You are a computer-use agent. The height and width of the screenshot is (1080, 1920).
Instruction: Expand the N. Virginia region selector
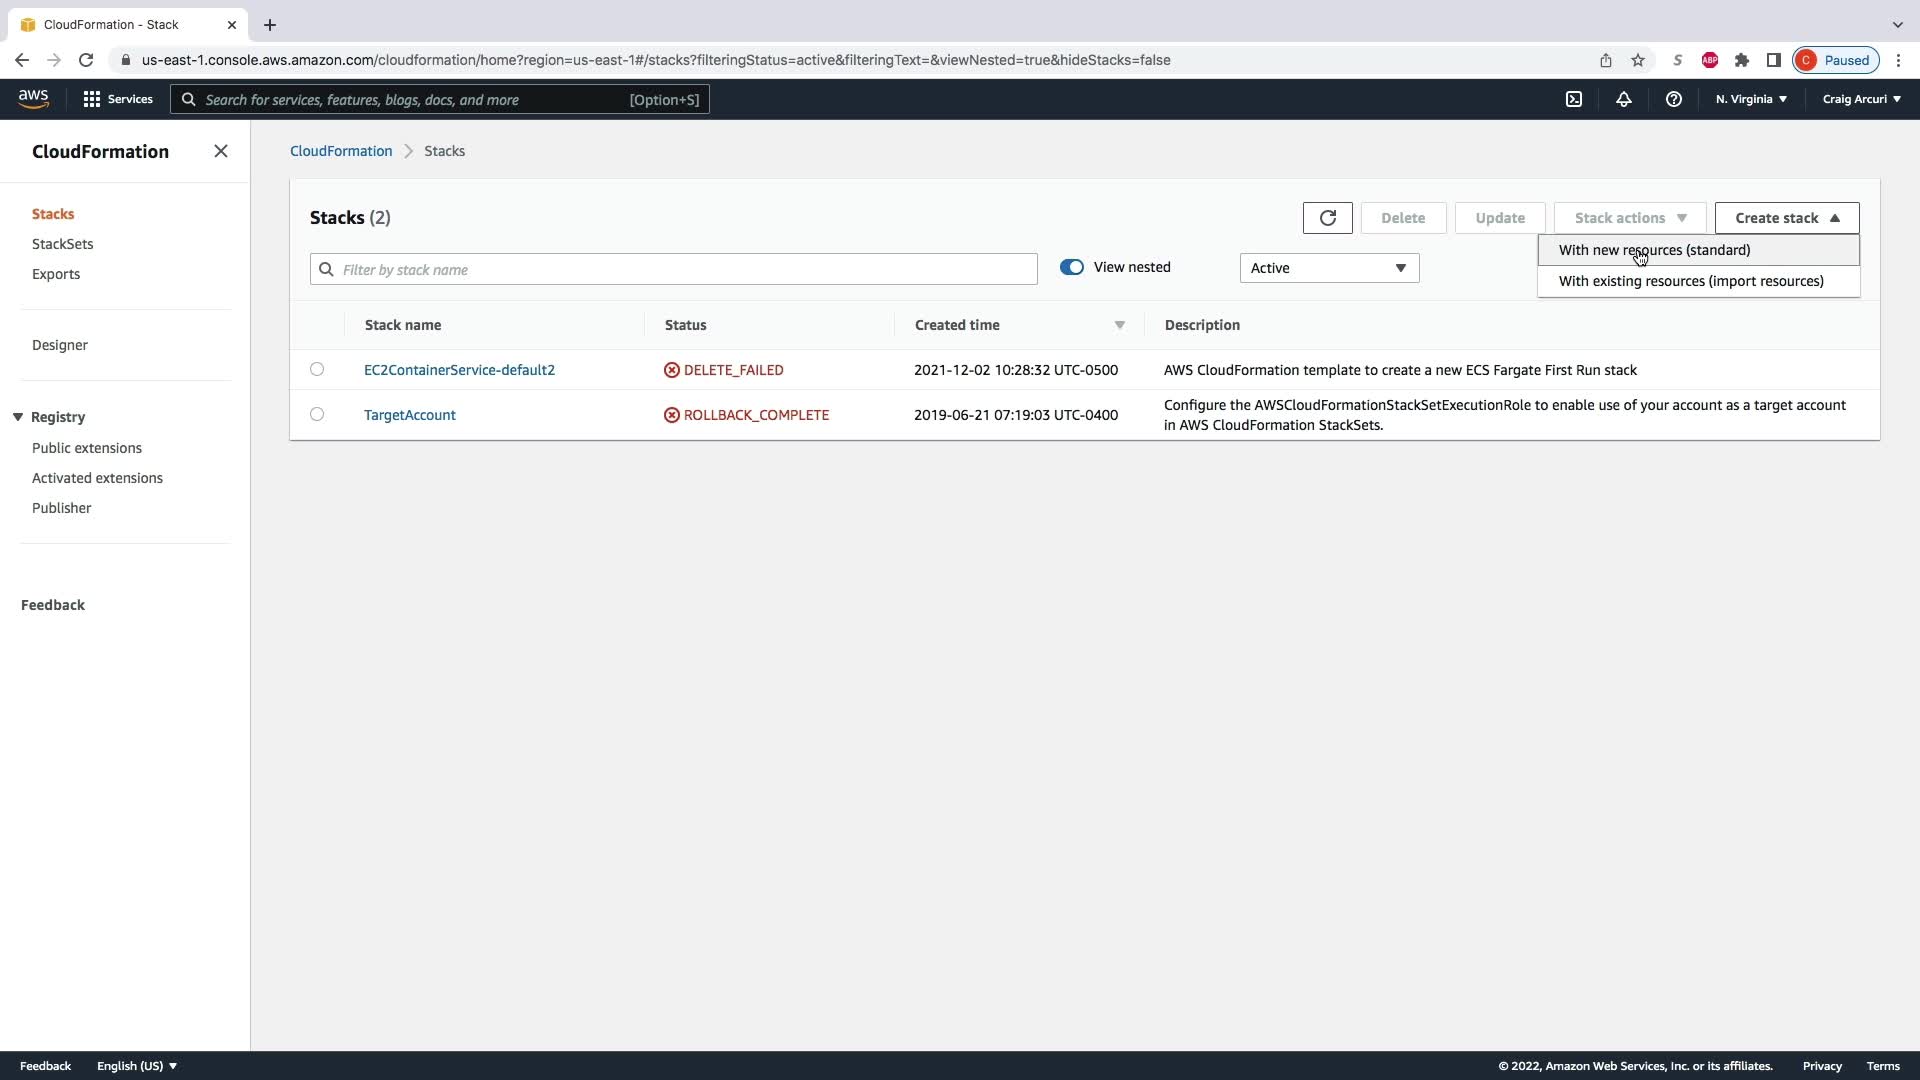coord(1750,99)
